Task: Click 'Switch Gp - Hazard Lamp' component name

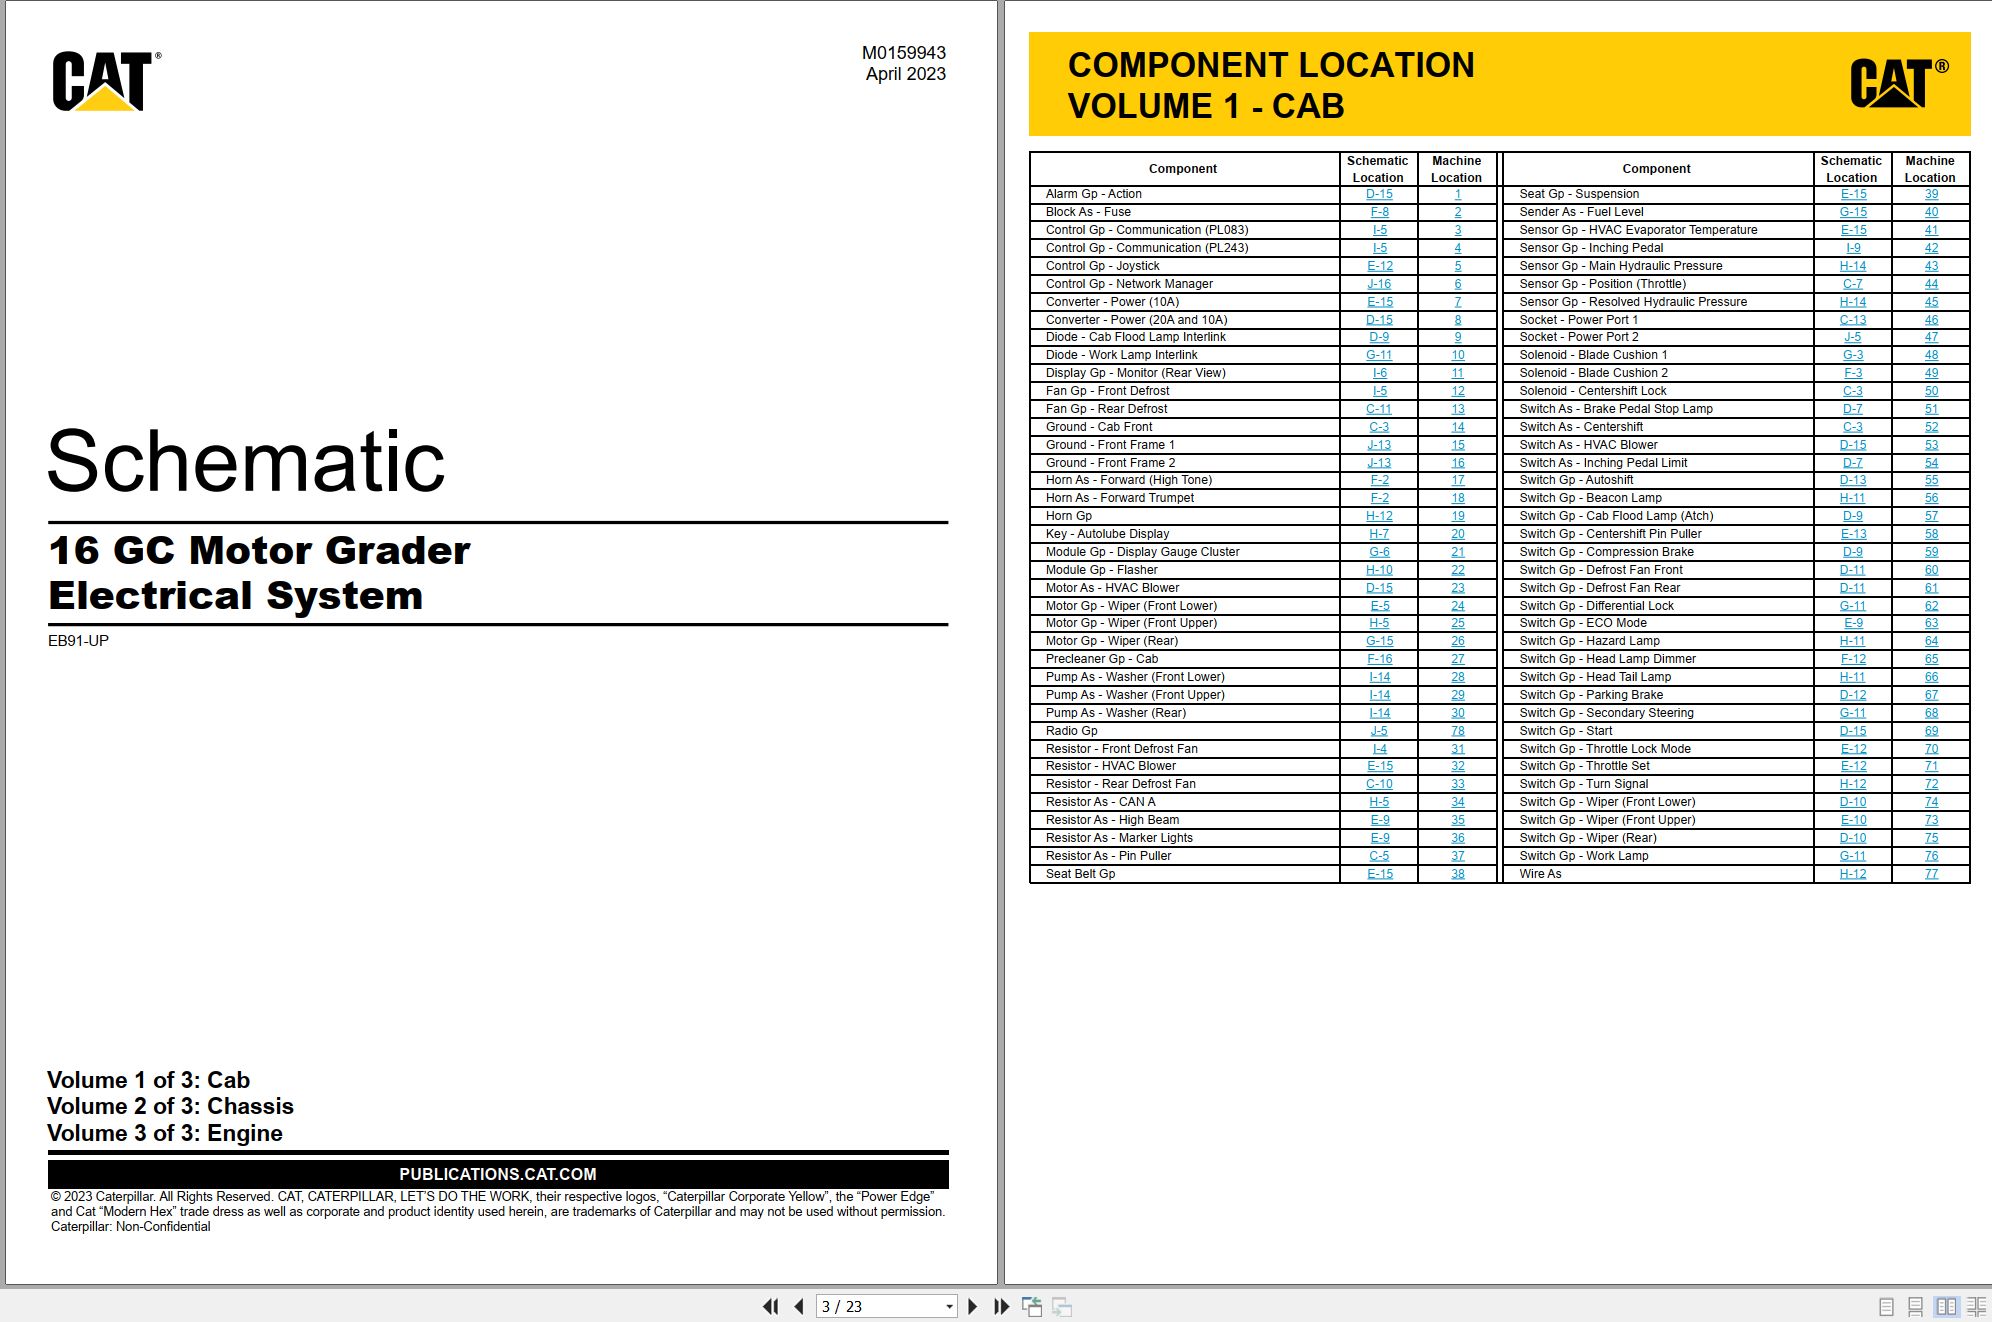Action: (x=1589, y=641)
